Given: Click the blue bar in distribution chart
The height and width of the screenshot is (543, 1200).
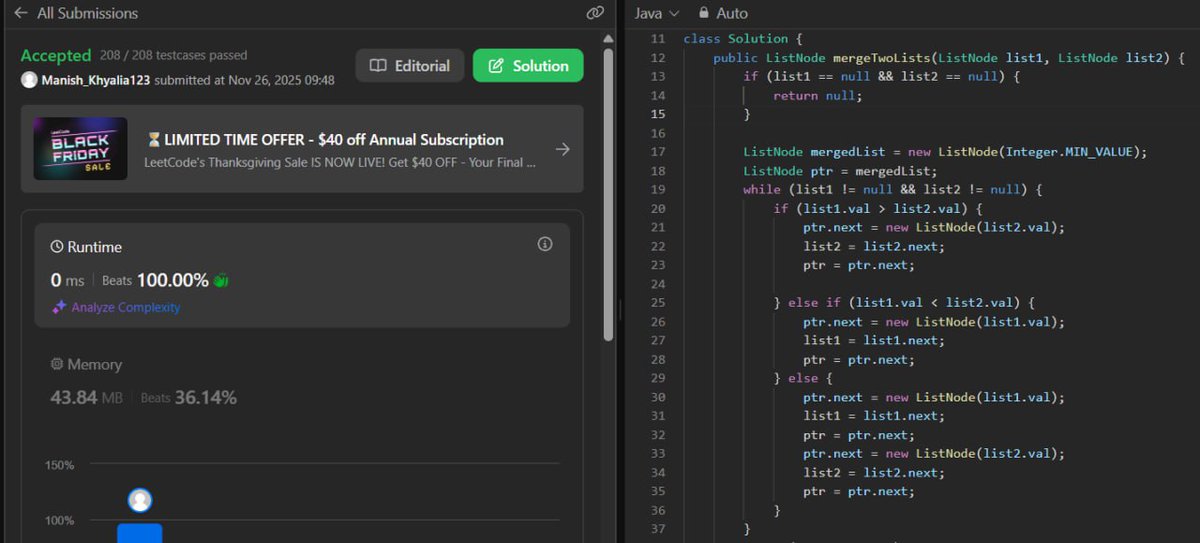Looking at the screenshot, I should click(x=140, y=533).
